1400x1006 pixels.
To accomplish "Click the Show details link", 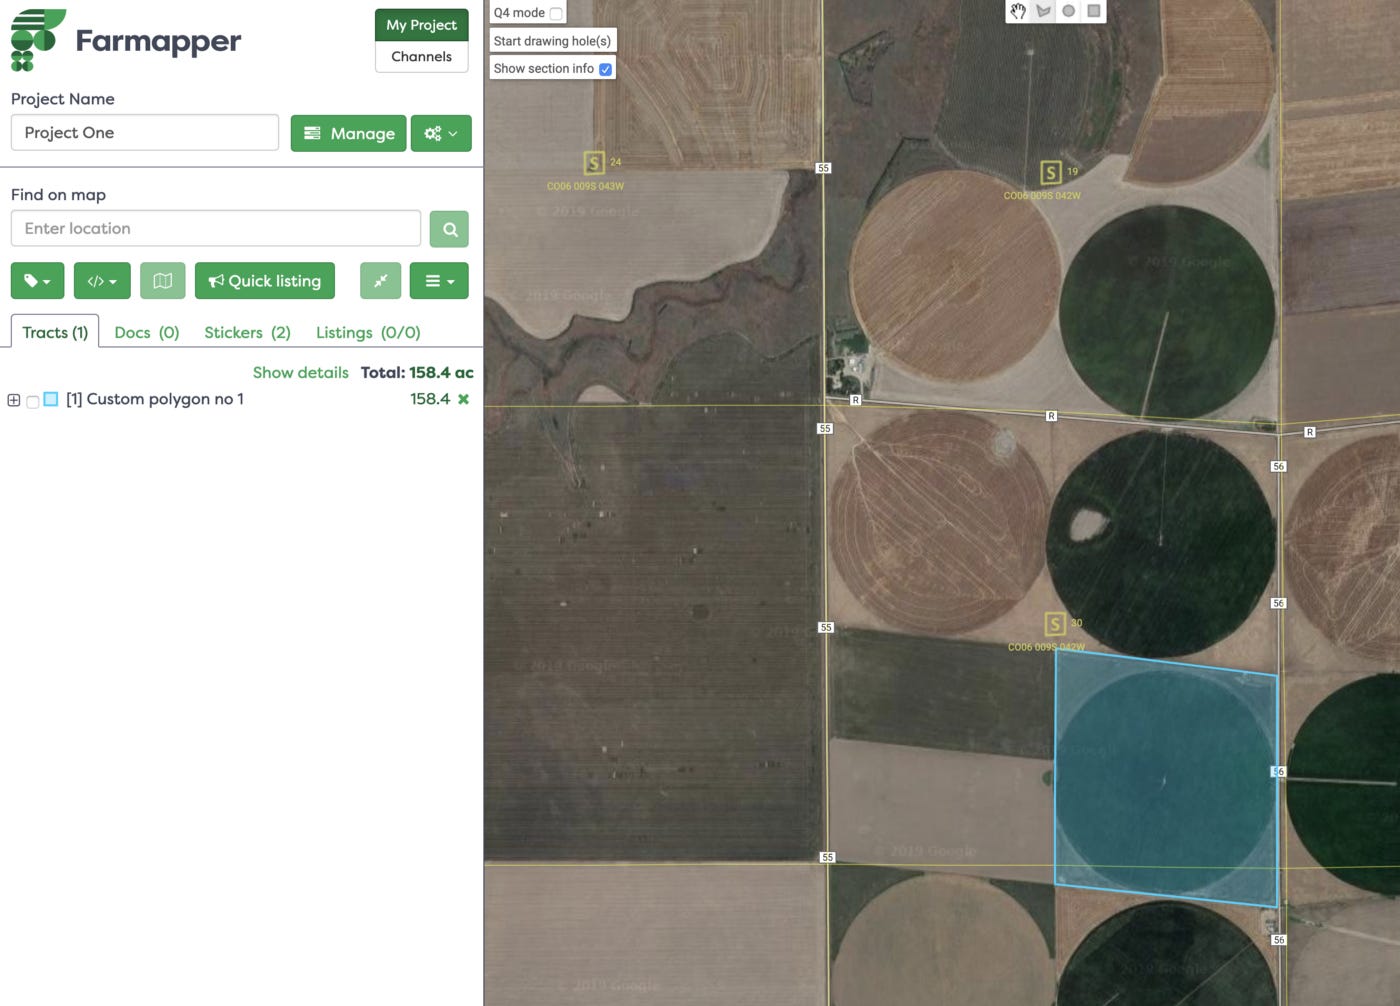I will [x=300, y=372].
